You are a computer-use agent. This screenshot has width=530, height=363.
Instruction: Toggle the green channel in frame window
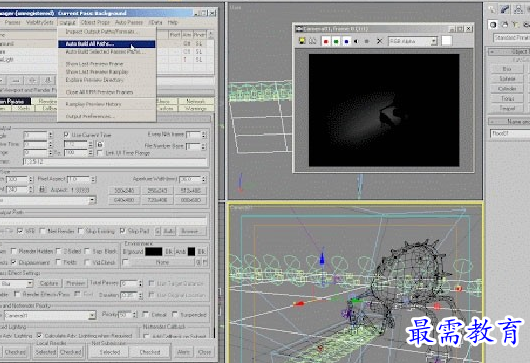[336, 41]
